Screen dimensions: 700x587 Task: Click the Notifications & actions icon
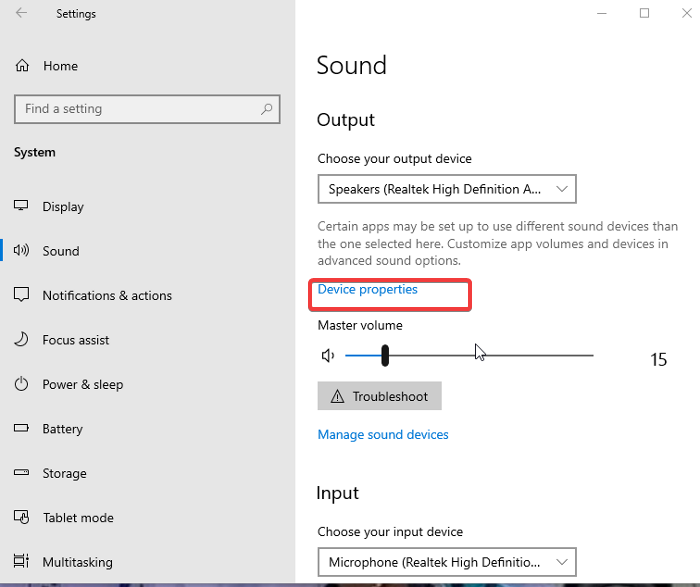coord(22,295)
